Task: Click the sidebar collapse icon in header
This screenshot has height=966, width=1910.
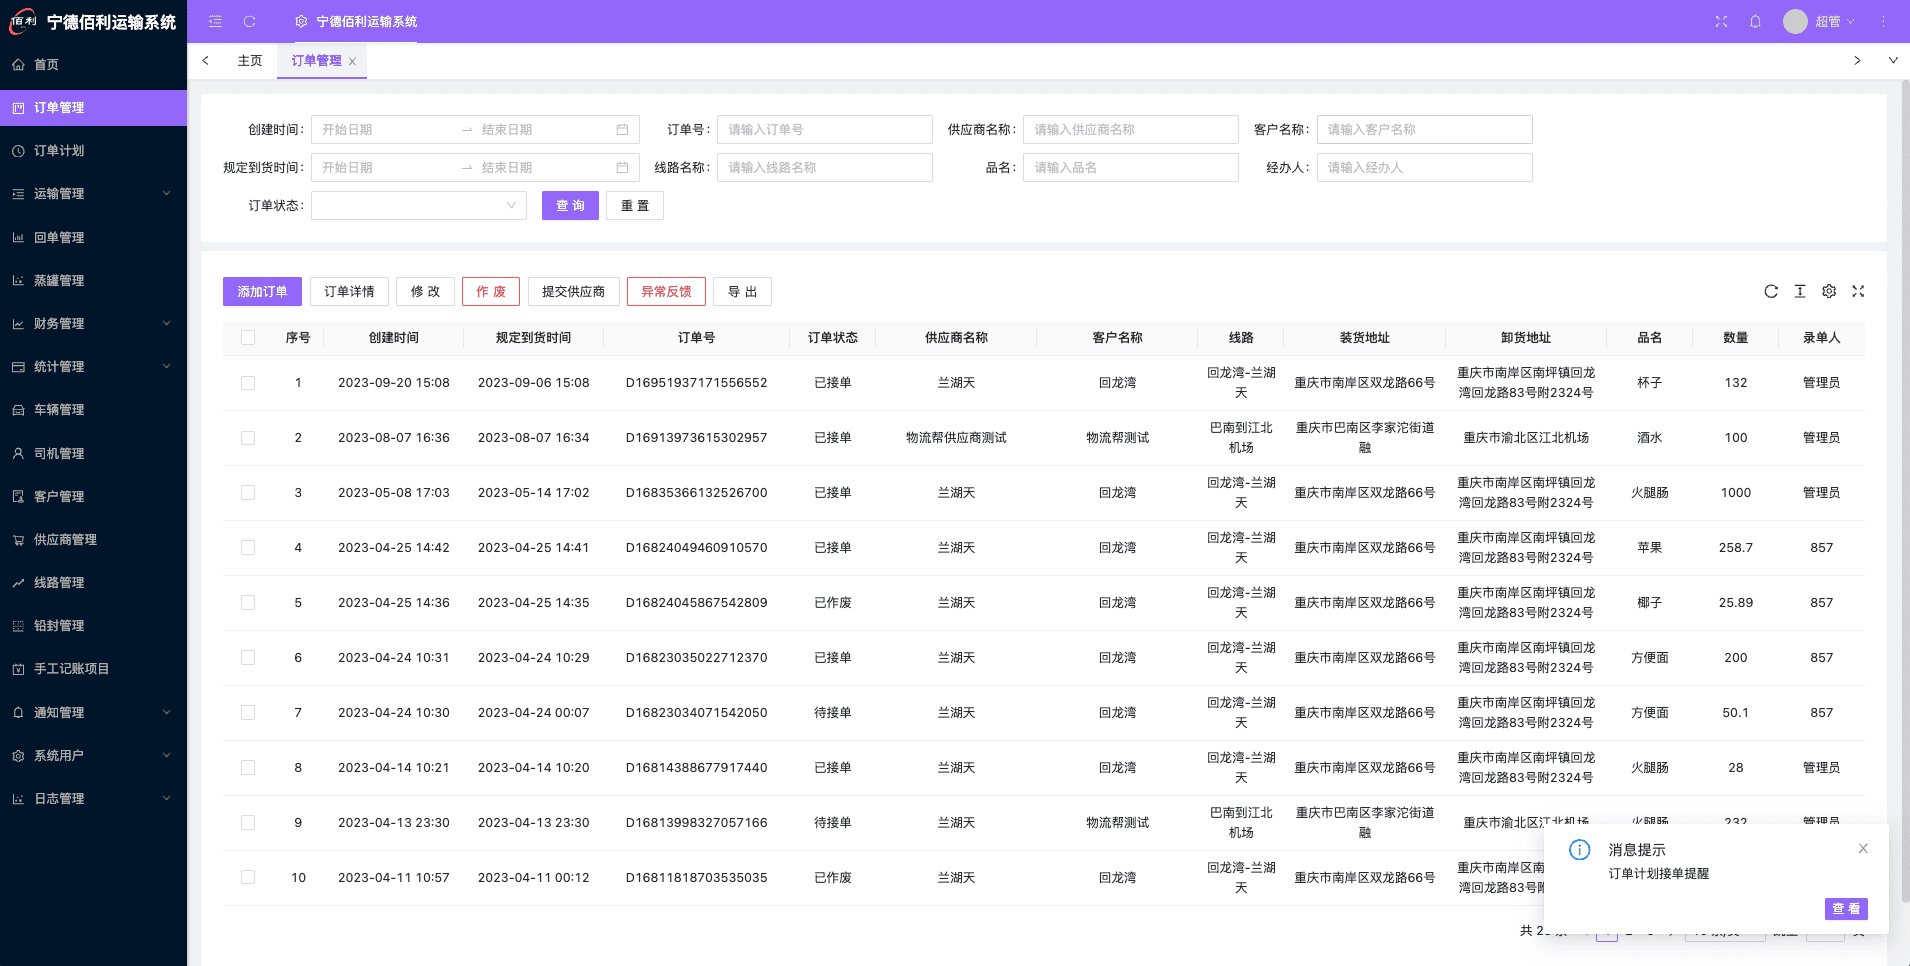Action: [x=215, y=21]
